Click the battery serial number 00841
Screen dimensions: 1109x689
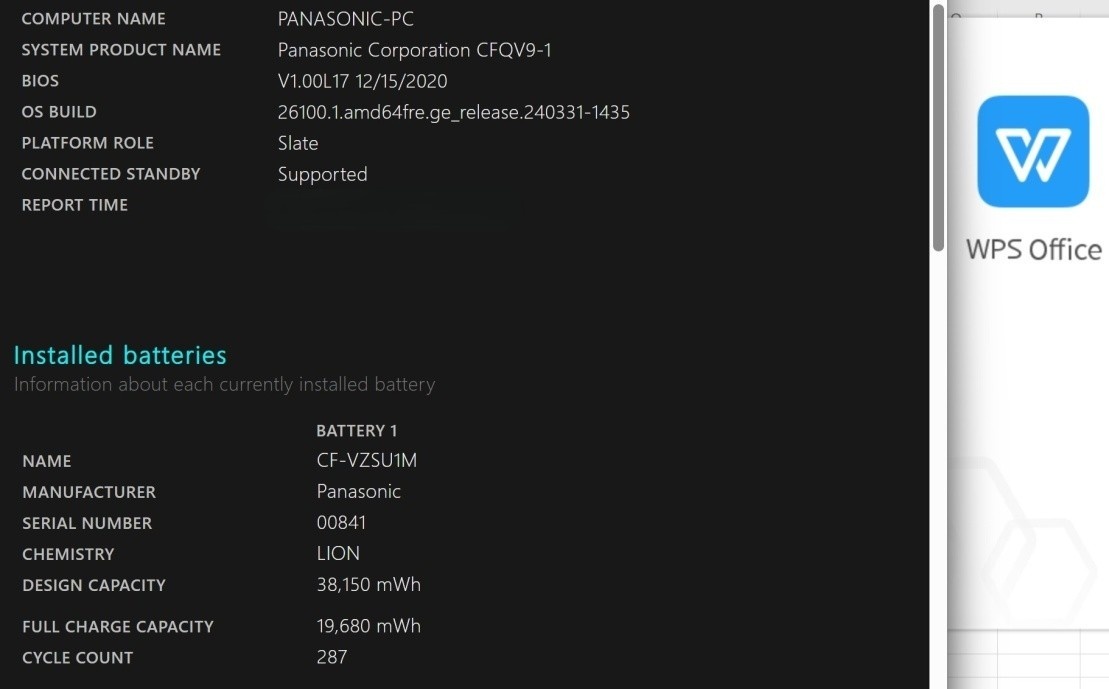341,523
